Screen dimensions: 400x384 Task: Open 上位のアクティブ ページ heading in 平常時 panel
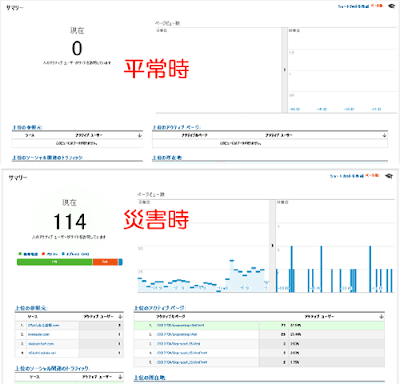coord(177,127)
